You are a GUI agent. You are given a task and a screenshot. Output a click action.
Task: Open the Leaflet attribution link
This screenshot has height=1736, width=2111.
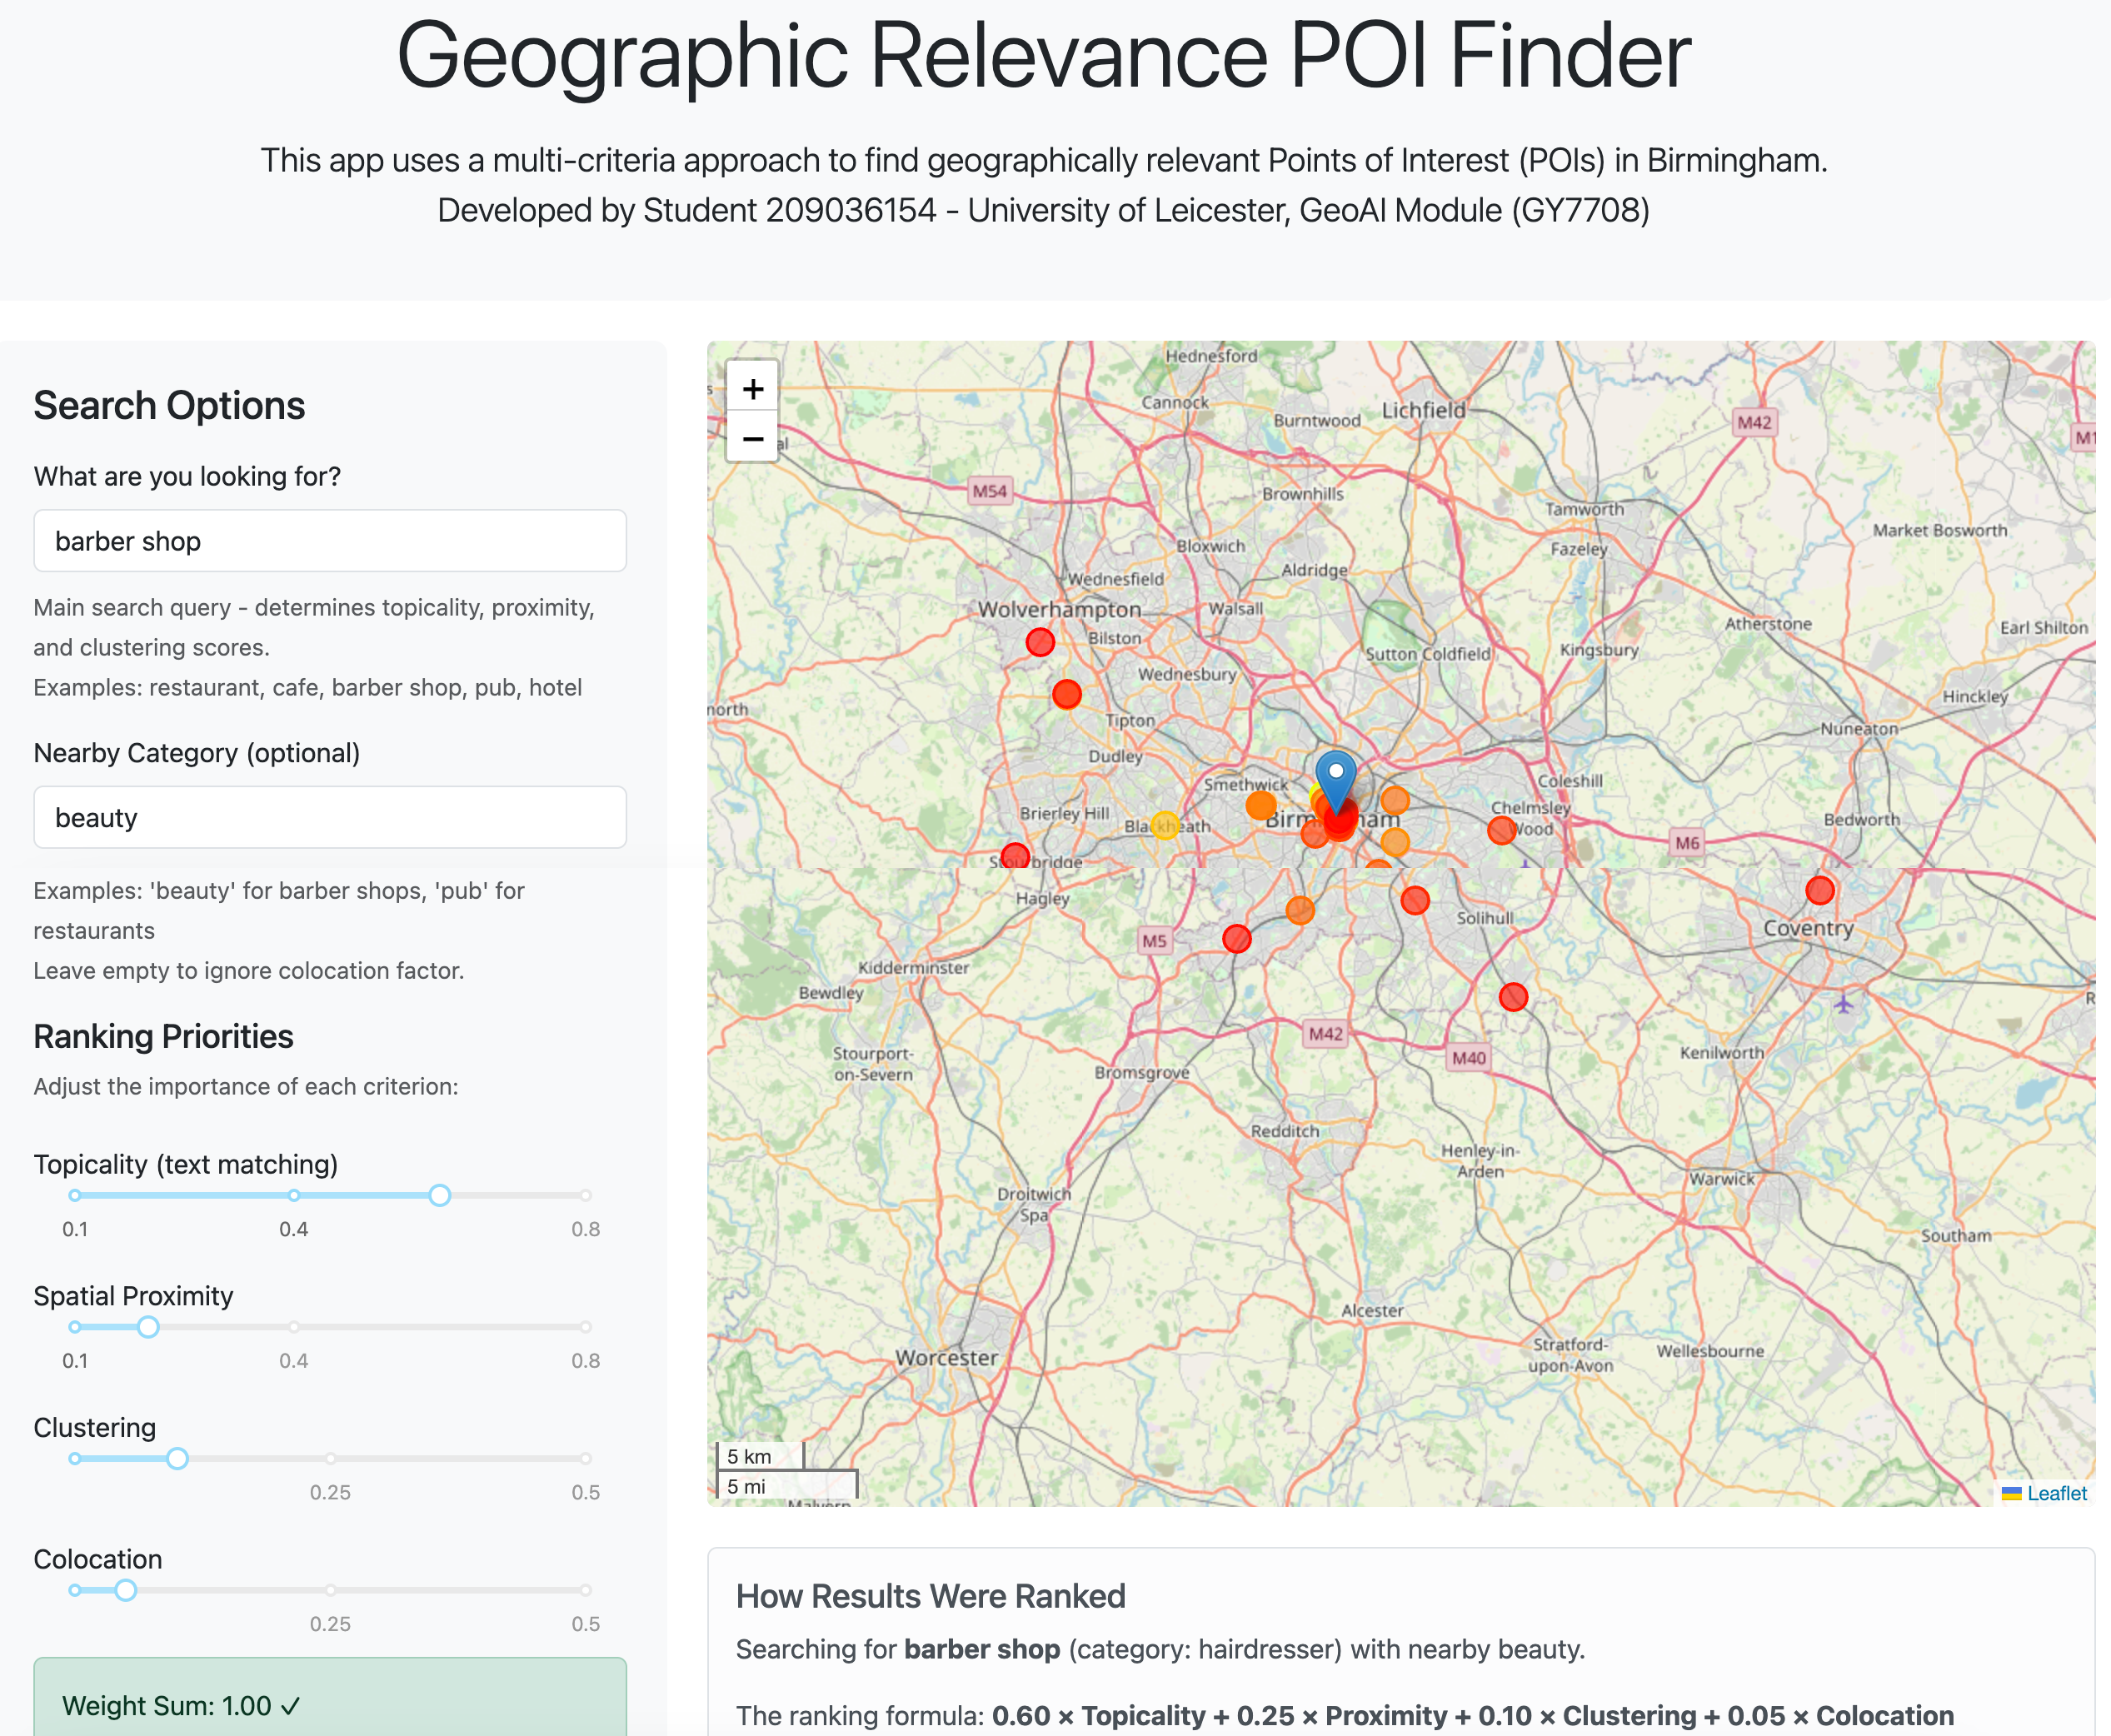click(2056, 1493)
